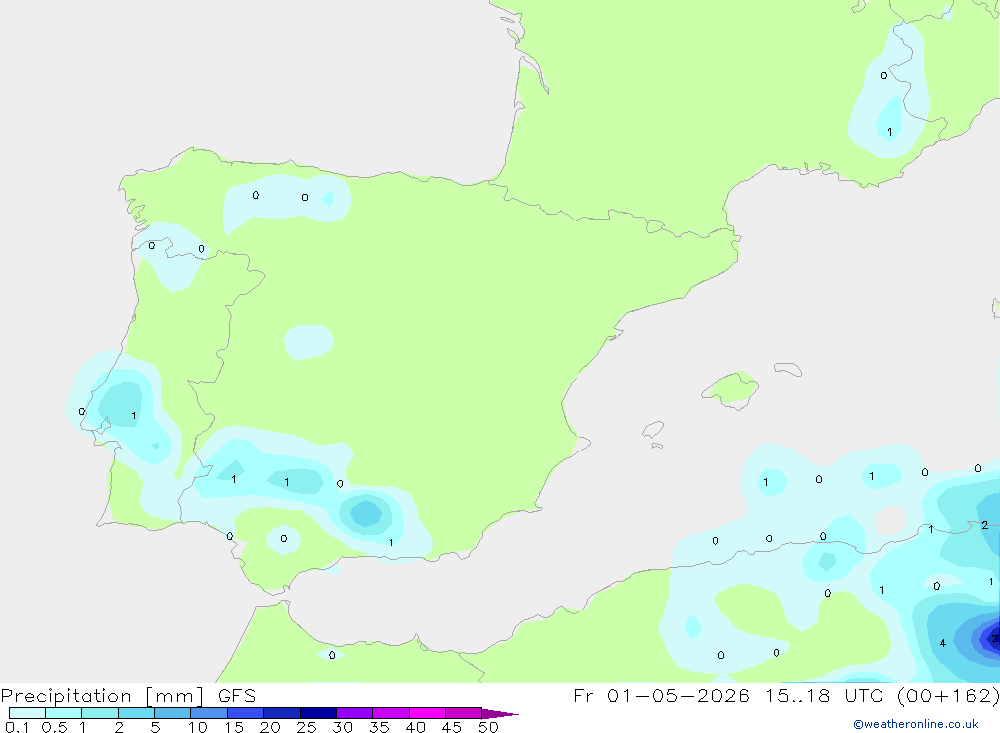Image resolution: width=1000 pixels, height=733 pixels.
Task: Click the 0.5 to 1 mm legend swatch
Action: [x=63, y=713]
